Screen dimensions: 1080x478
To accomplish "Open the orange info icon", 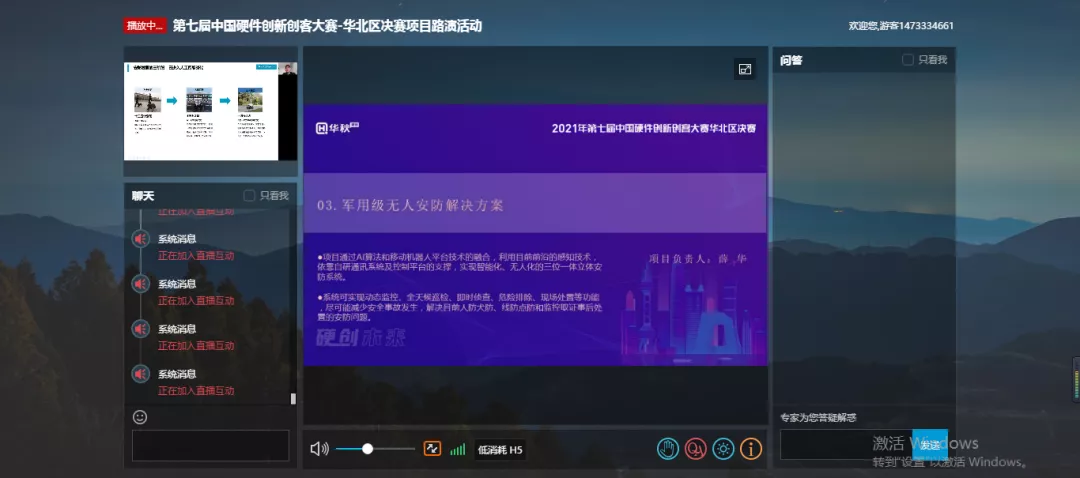I will 751,449.
